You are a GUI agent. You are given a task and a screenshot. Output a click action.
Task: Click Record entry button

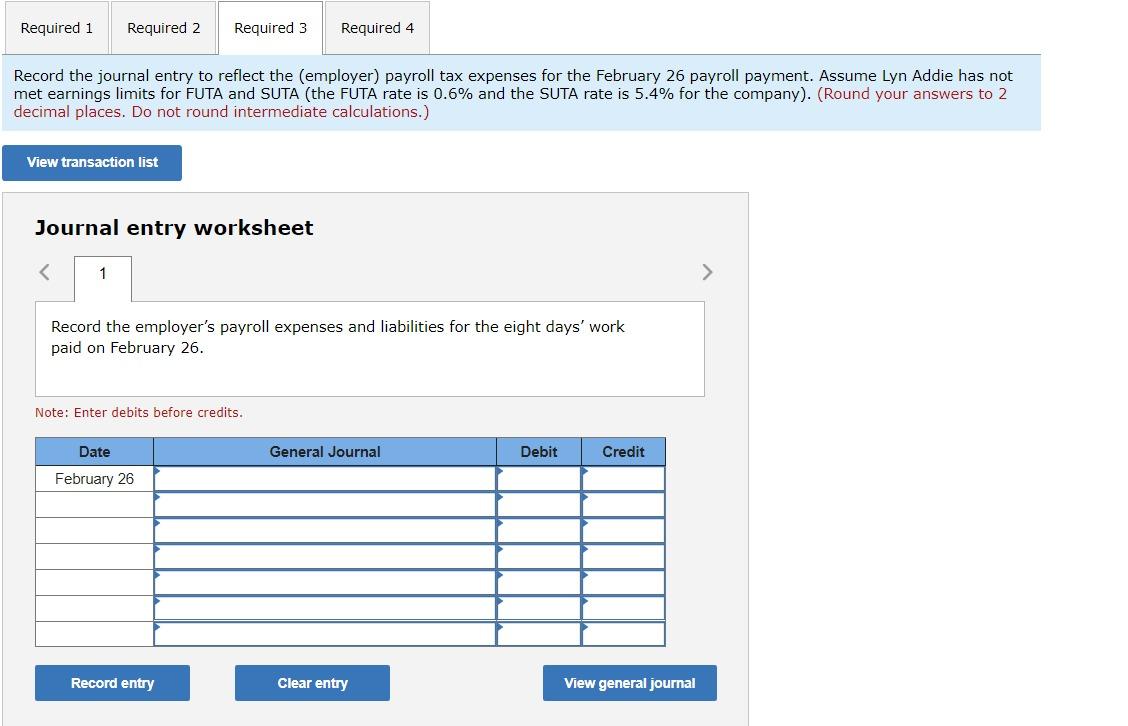pyautogui.click(x=112, y=683)
